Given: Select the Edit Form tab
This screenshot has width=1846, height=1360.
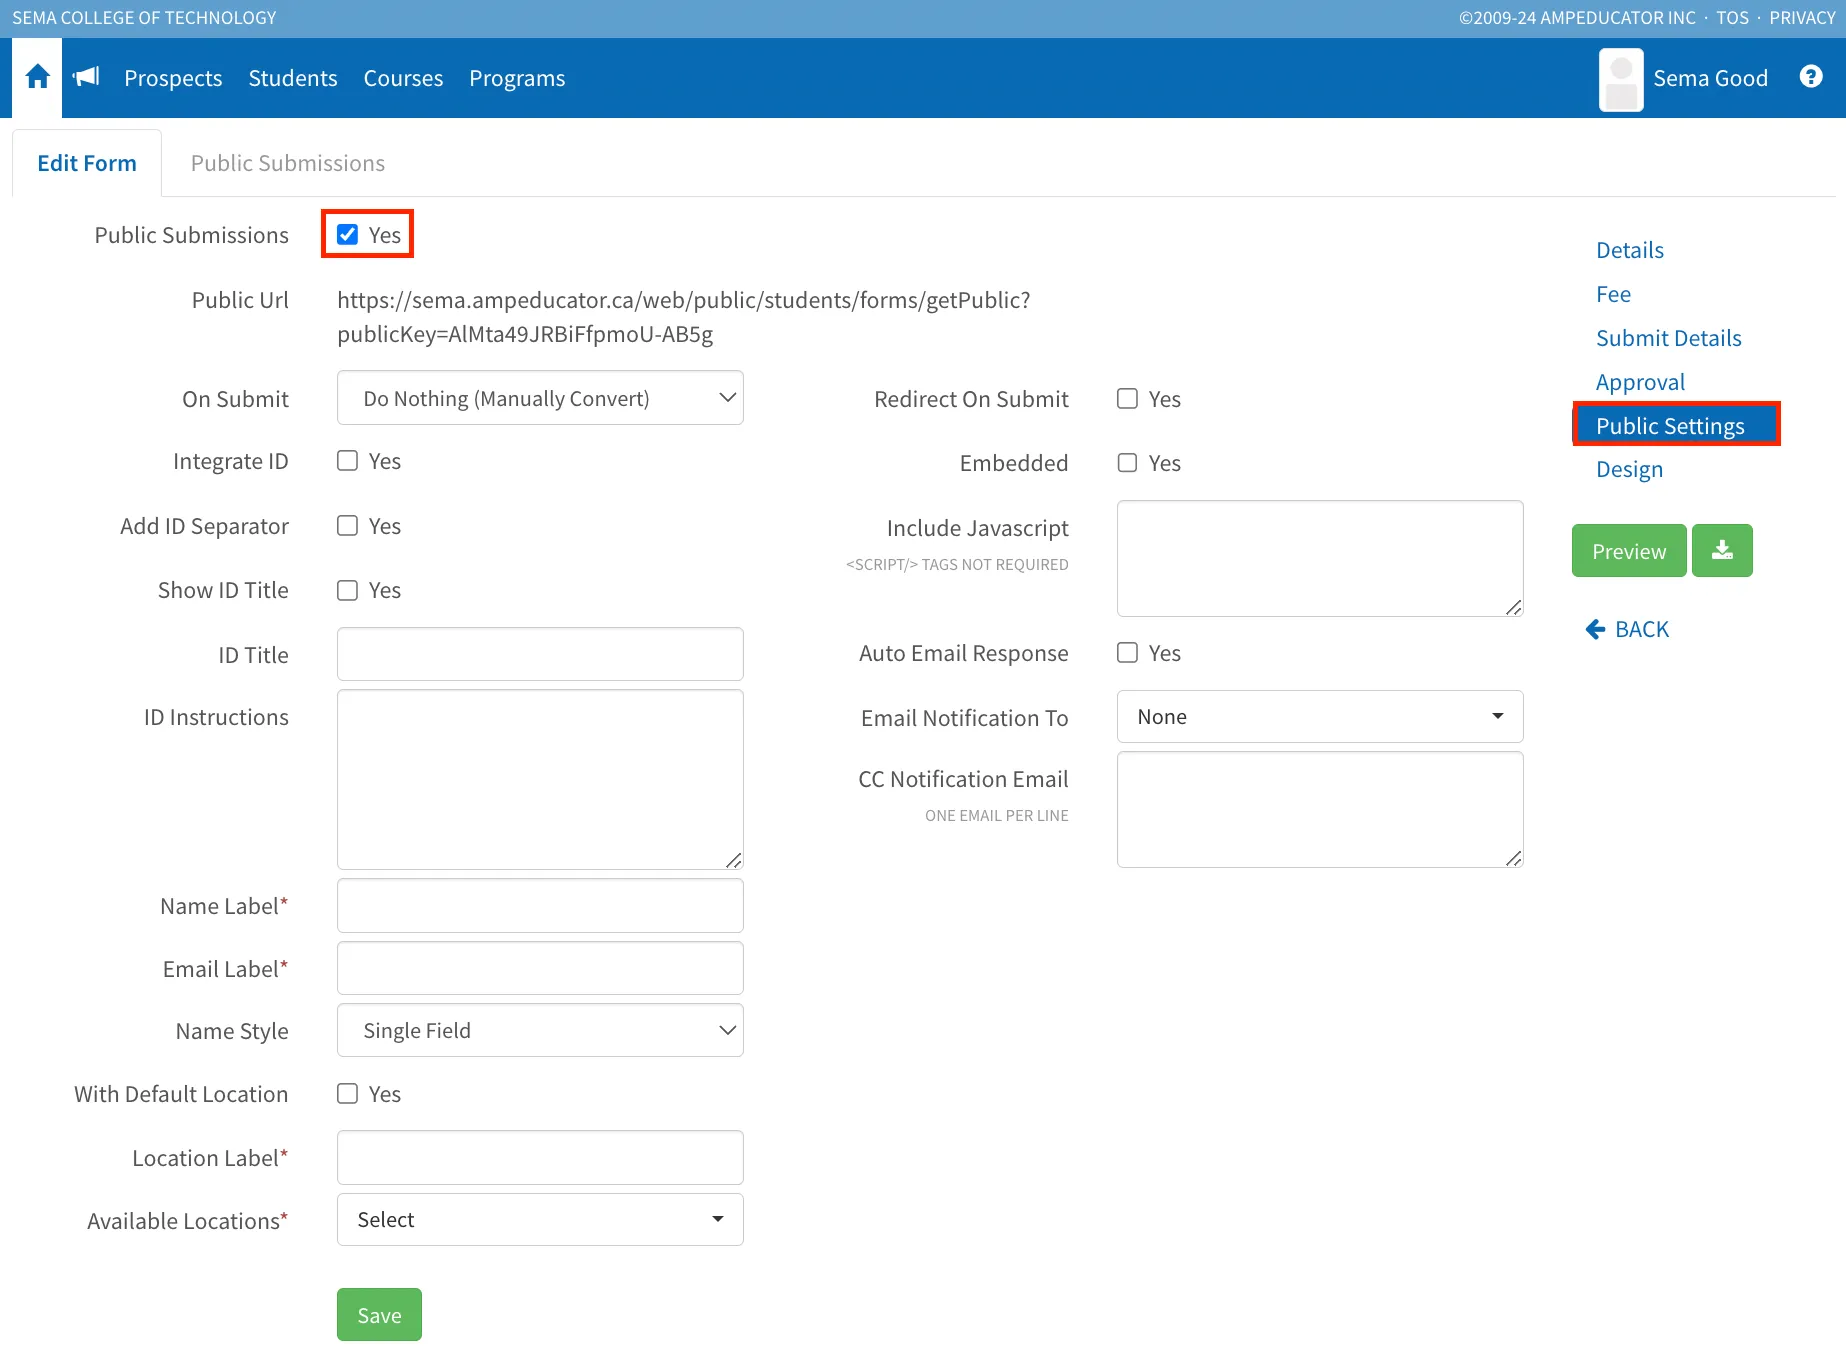Looking at the screenshot, I should click(x=87, y=163).
